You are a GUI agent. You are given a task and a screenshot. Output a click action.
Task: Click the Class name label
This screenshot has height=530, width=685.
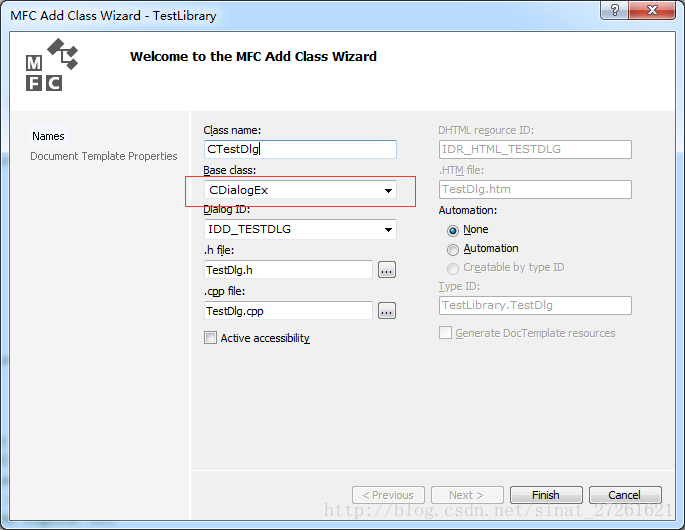(x=232, y=130)
